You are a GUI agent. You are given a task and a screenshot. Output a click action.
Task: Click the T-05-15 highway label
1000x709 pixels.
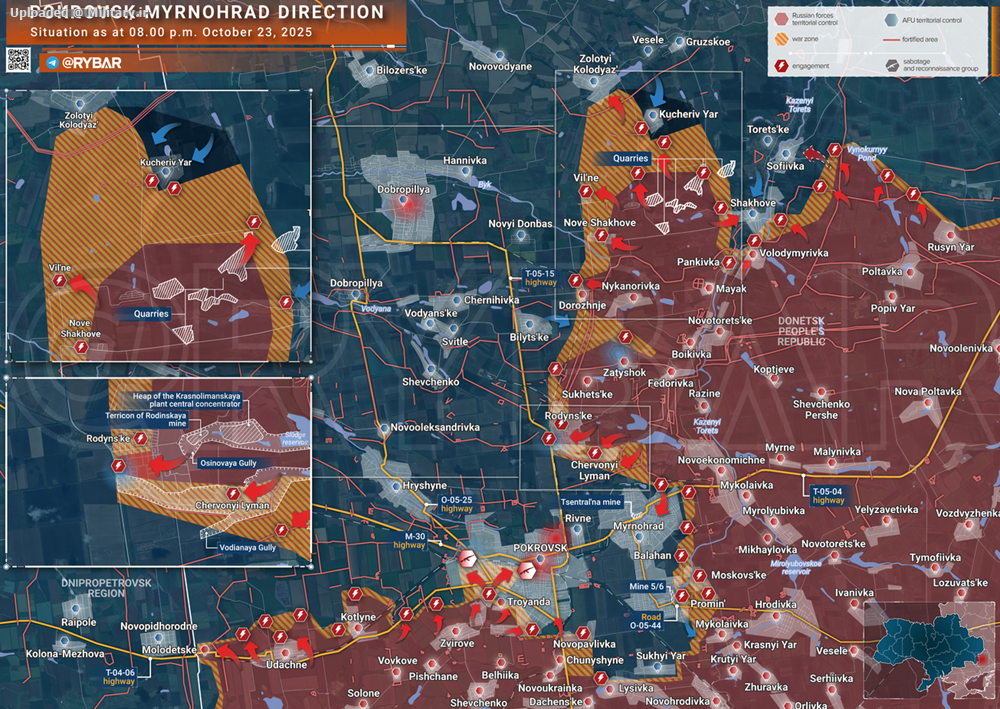pyautogui.click(x=540, y=279)
